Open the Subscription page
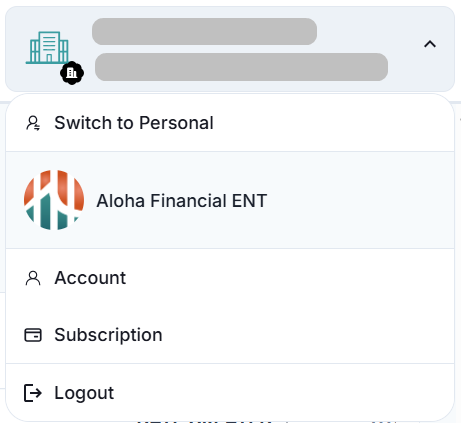The height and width of the screenshot is (423, 461). coord(230,335)
